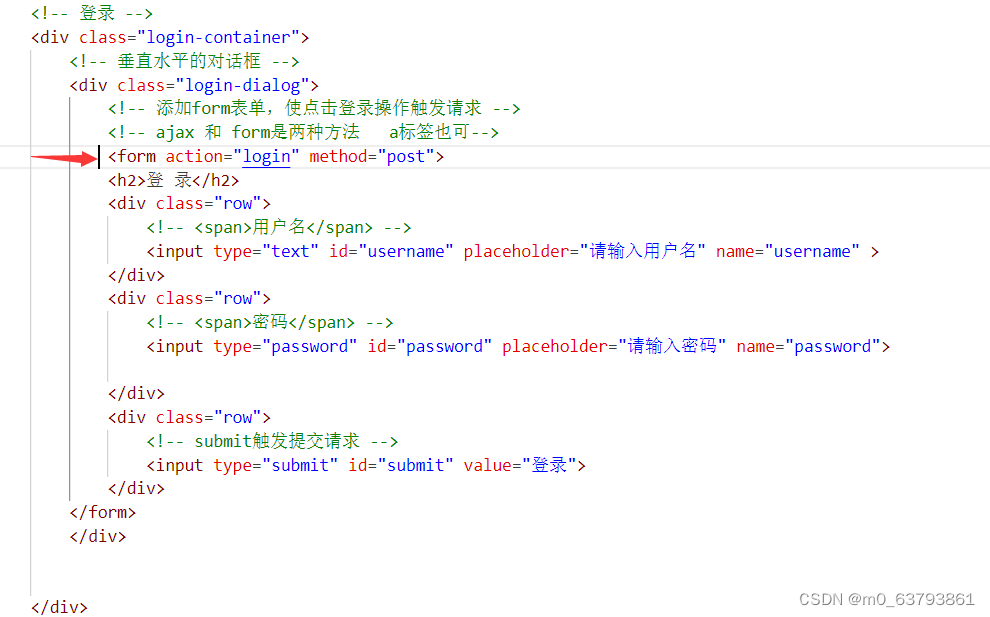Click the commented span "密码" line
990x617 pixels.
pyautogui.click(x=270, y=323)
